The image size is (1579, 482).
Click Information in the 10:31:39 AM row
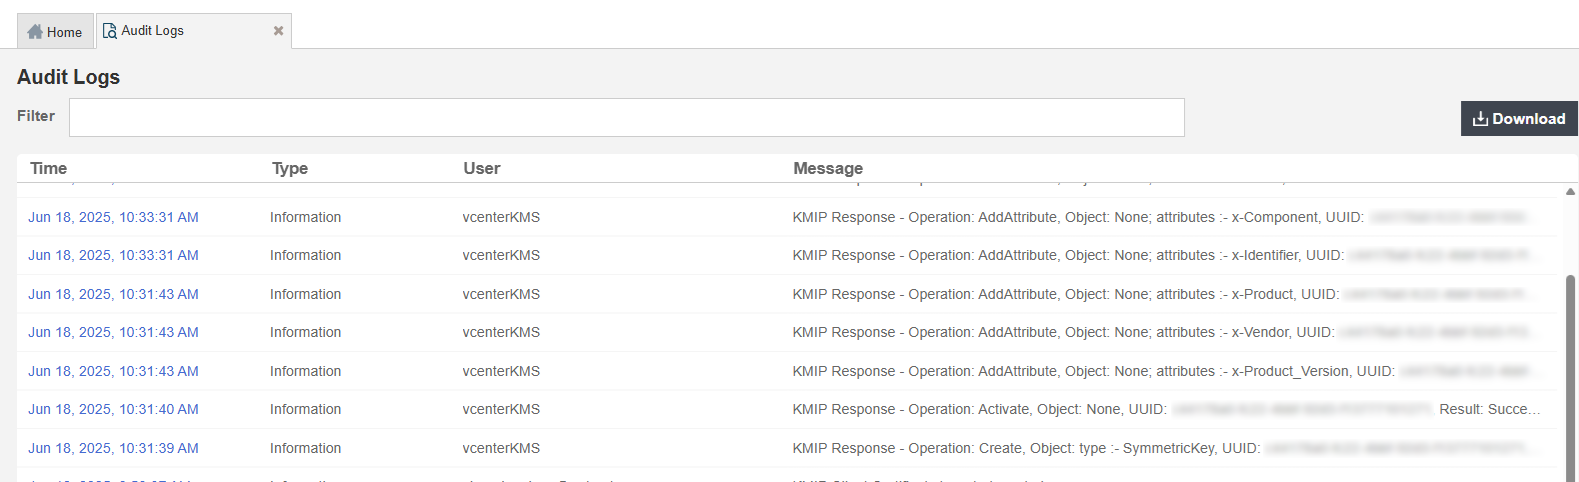pyautogui.click(x=305, y=448)
